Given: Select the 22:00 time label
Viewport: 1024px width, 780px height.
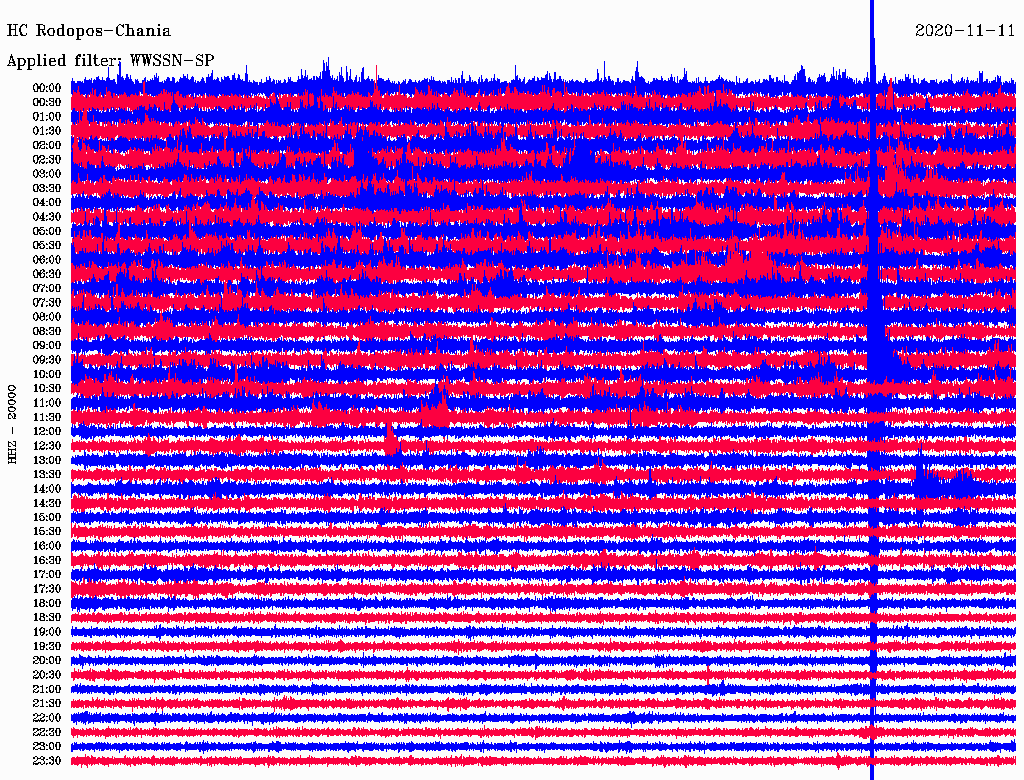Looking at the screenshot, I should point(47,718).
